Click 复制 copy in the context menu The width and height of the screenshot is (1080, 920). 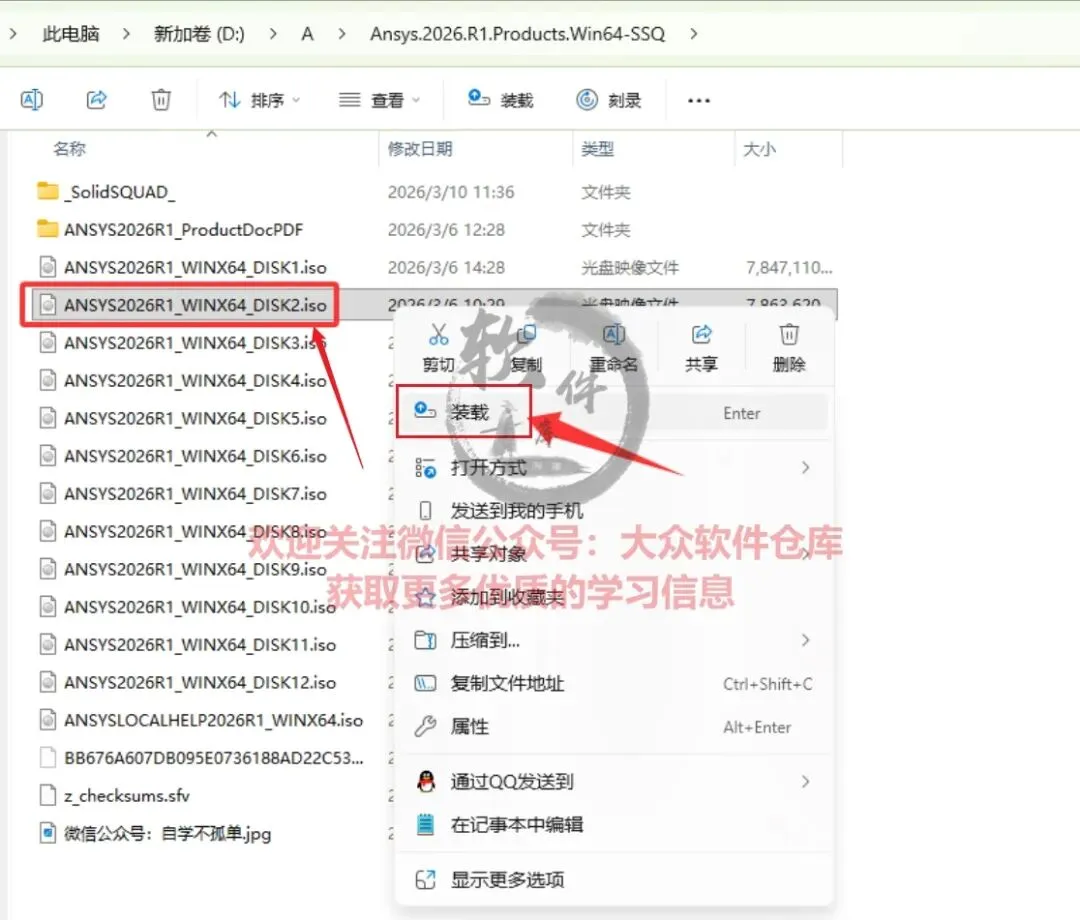click(x=526, y=348)
